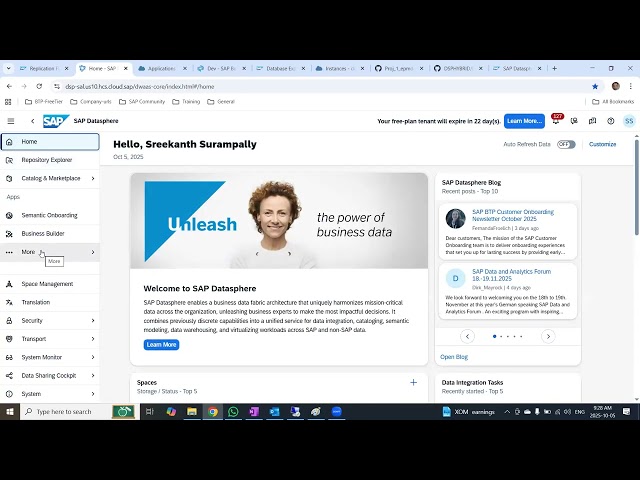Open WhatsApp from the taskbar

tap(233, 412)
